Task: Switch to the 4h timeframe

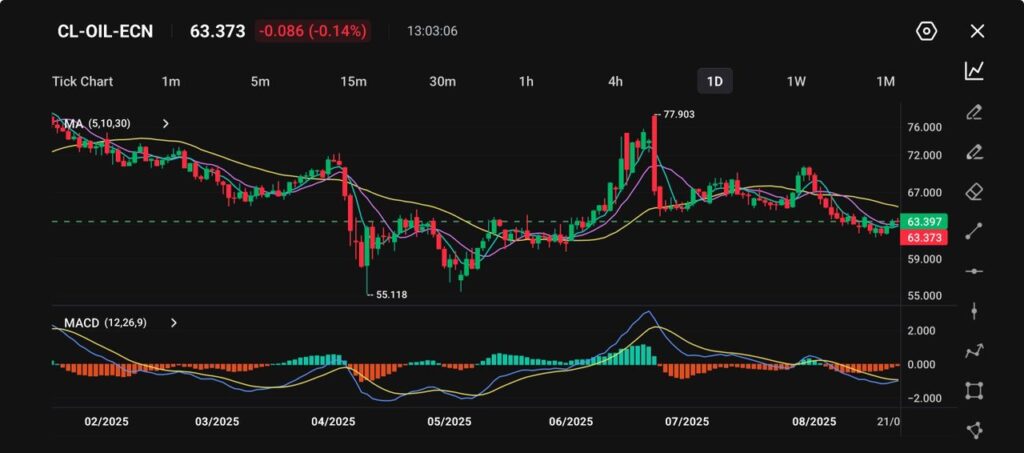Action: pyautogui.click(x=616, y=81)
